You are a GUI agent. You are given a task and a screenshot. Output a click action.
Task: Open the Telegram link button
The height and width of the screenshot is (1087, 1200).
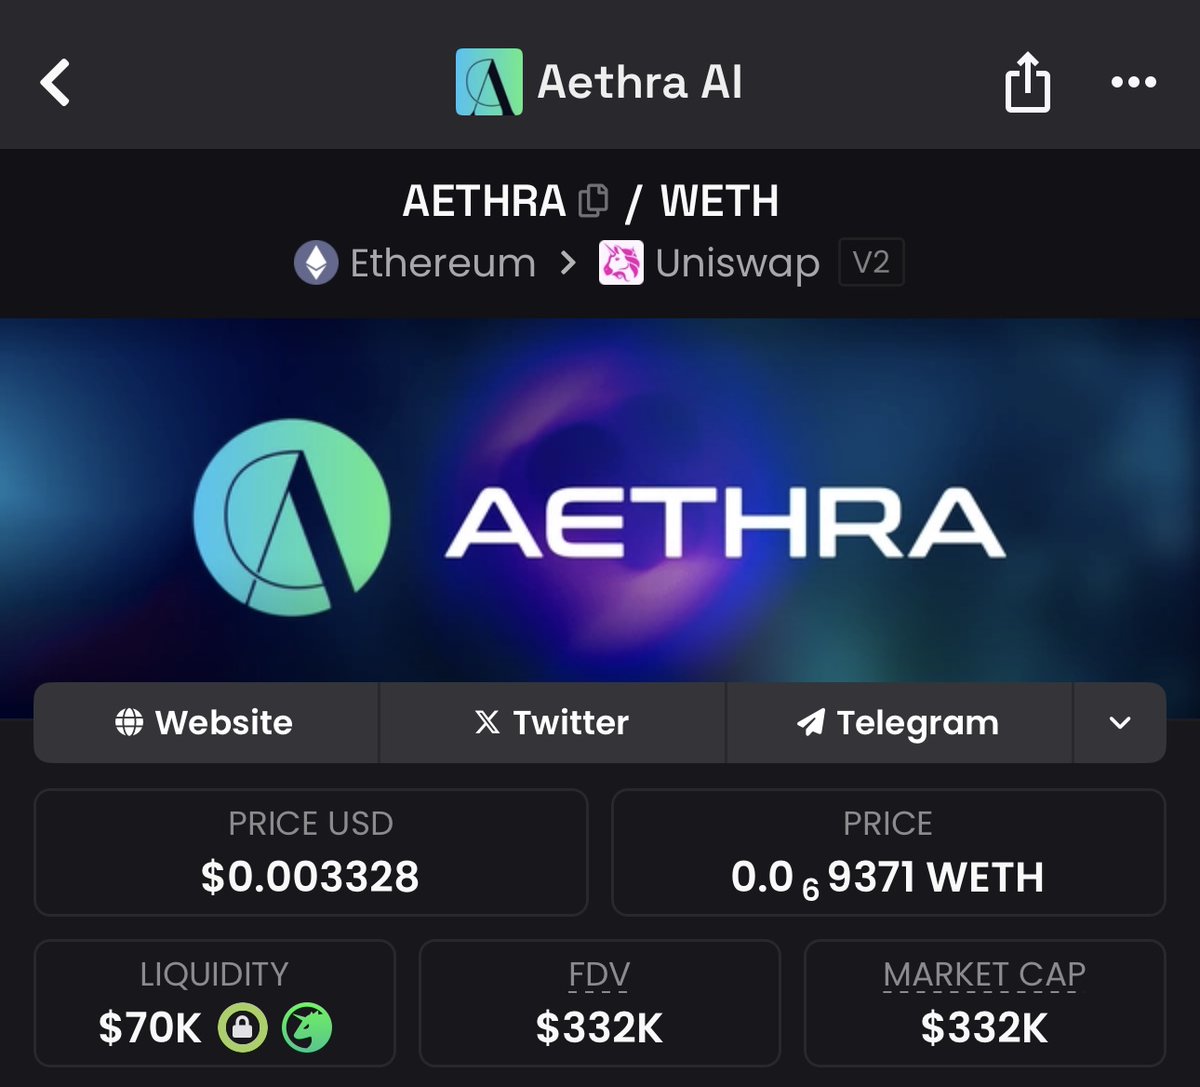tap(899, 723)
